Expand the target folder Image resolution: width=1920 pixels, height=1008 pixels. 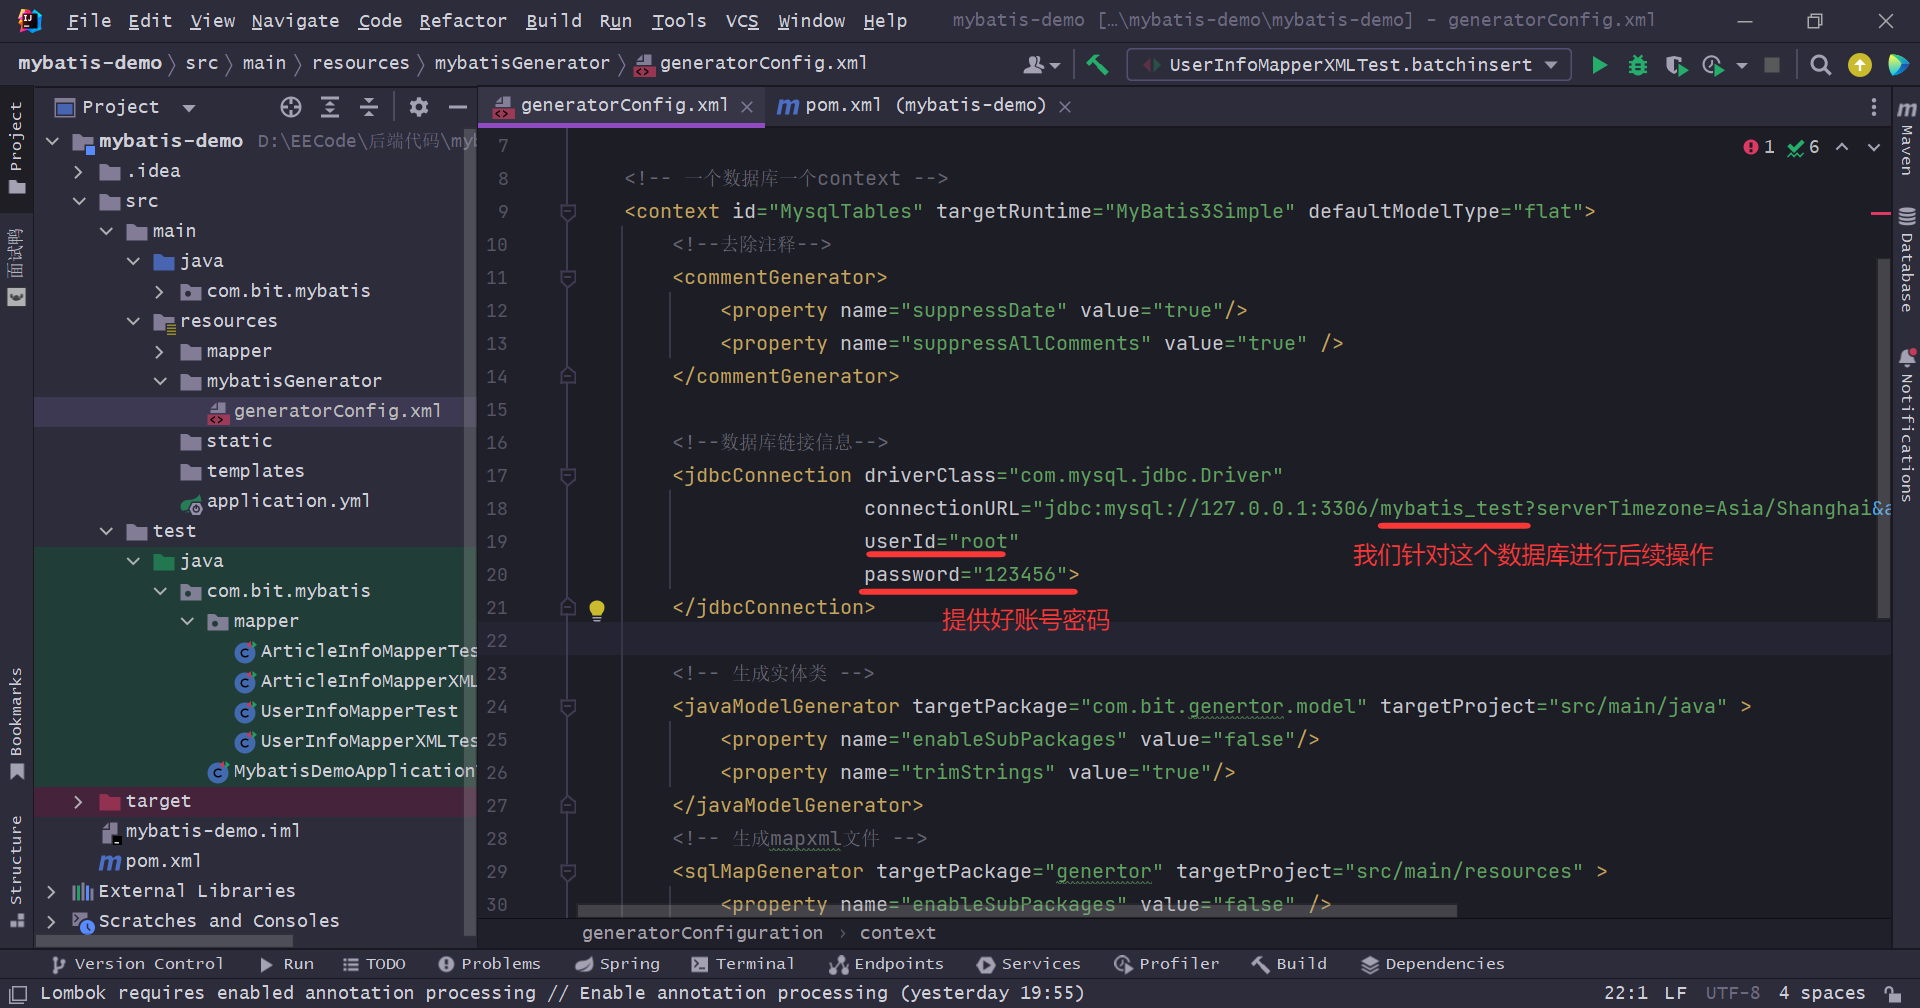[x=78, y=802]
